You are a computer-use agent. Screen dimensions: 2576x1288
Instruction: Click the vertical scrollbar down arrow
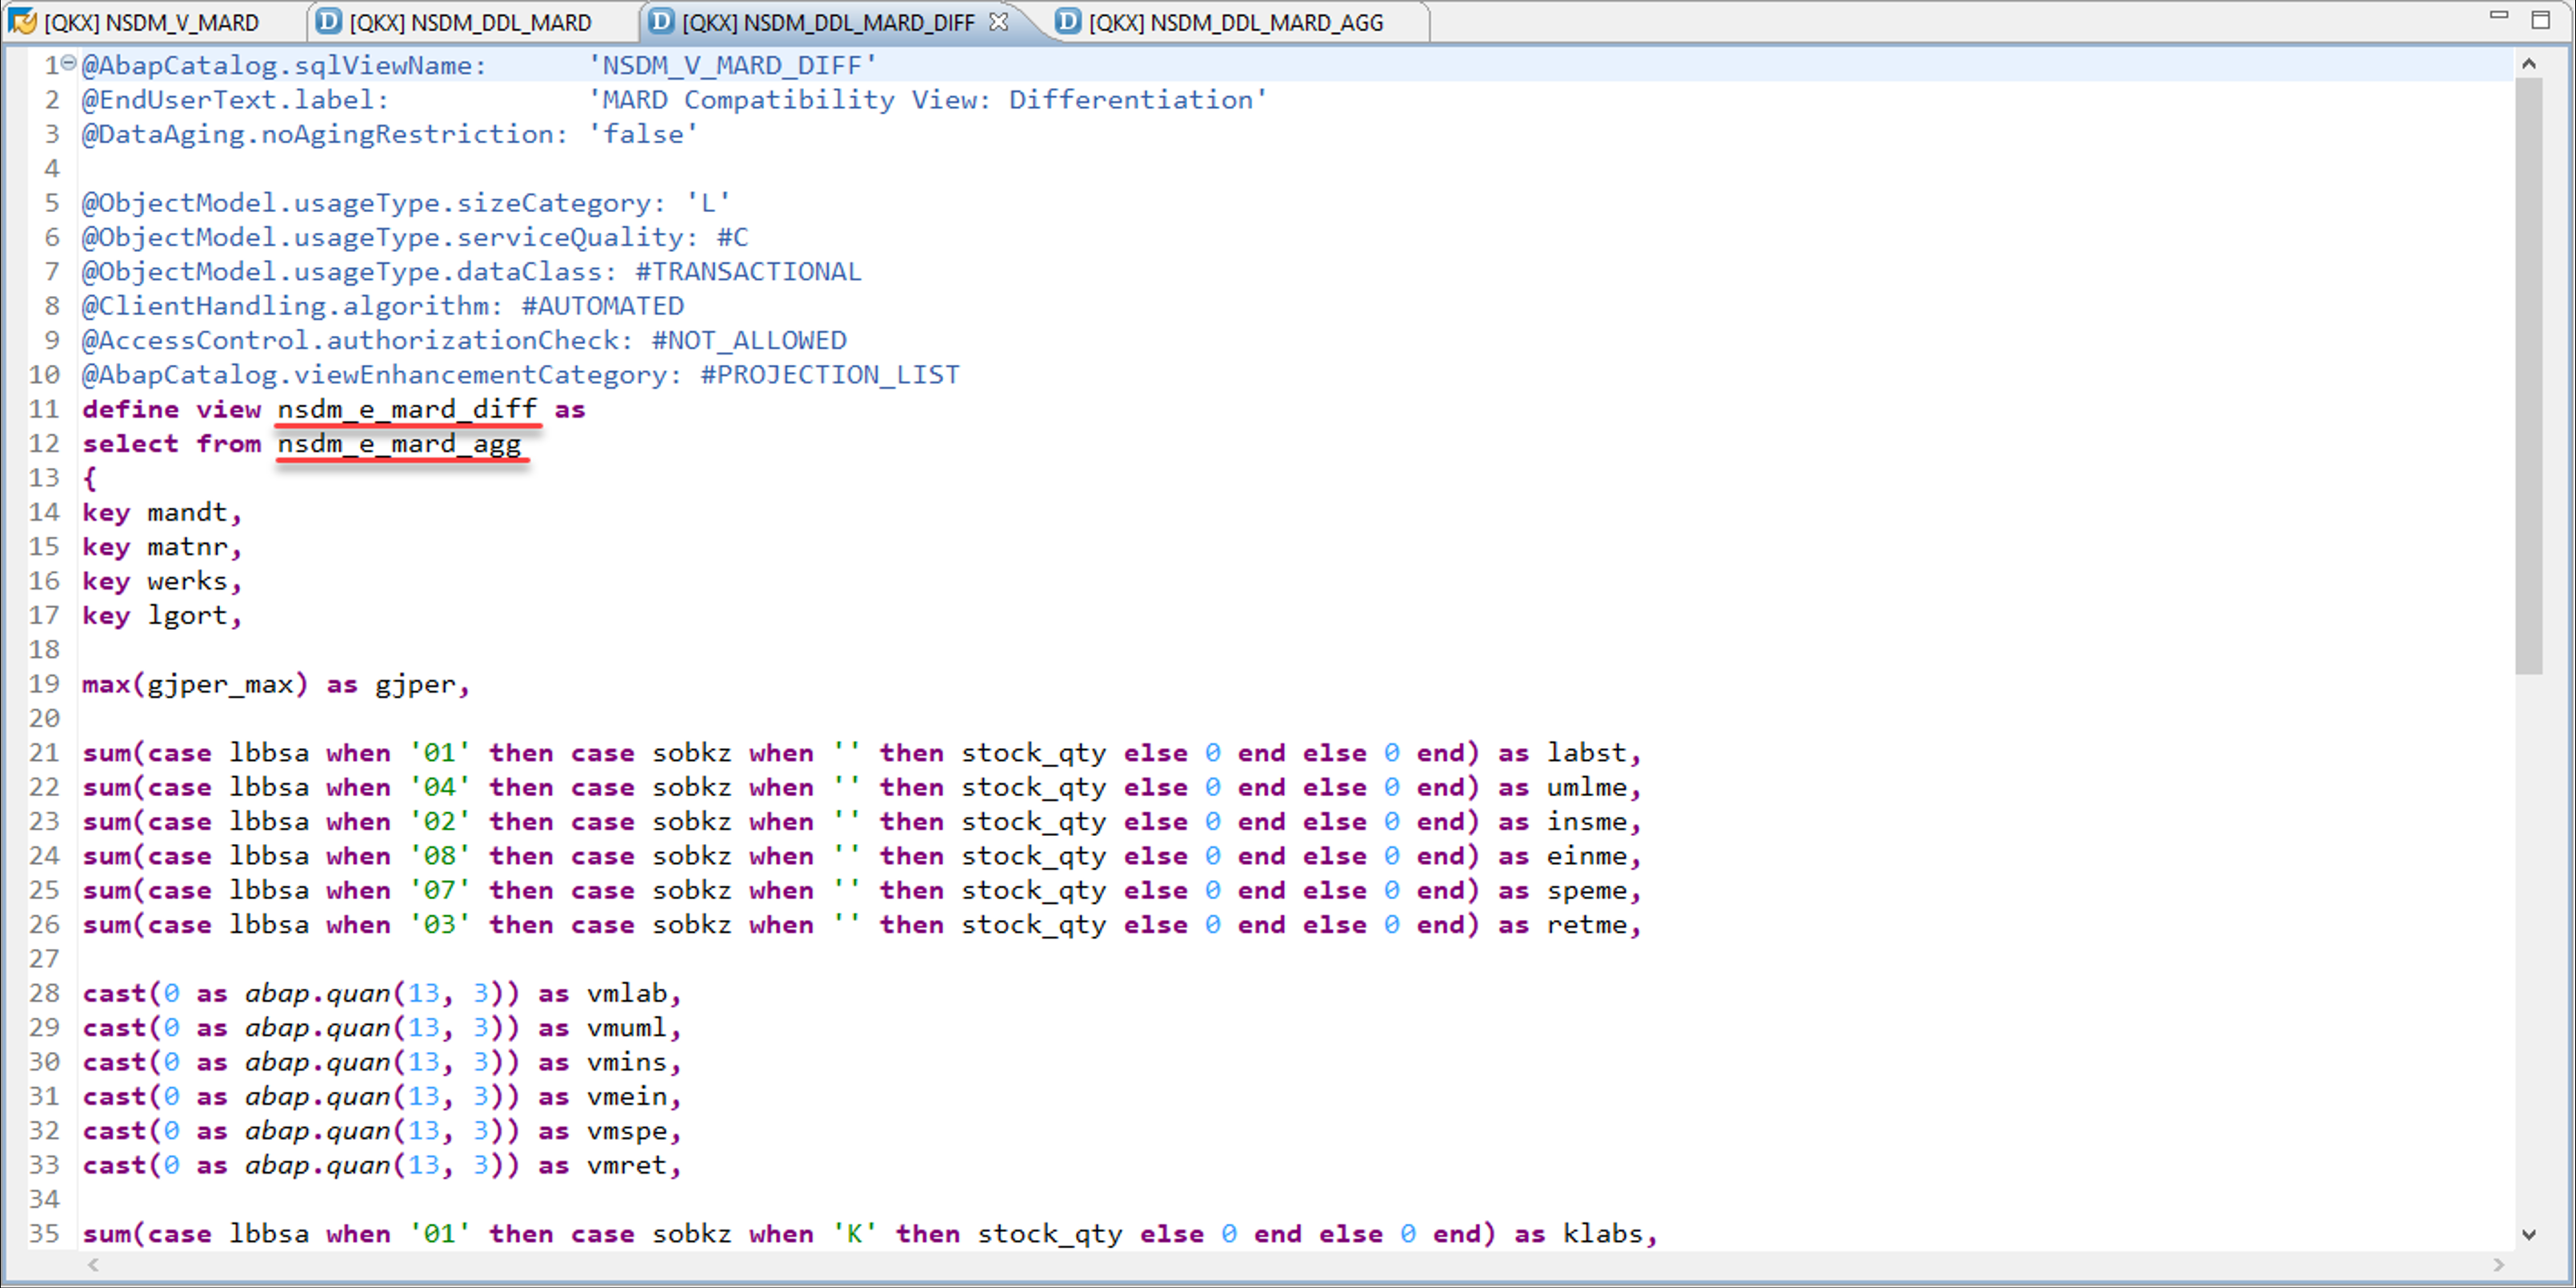[x=2529, y=1234]
